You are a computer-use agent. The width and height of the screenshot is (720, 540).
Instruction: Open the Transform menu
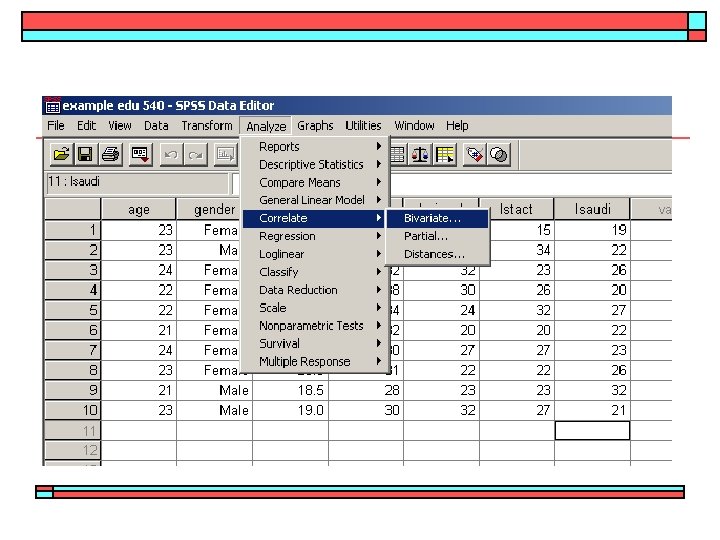(x=207, y=125)
